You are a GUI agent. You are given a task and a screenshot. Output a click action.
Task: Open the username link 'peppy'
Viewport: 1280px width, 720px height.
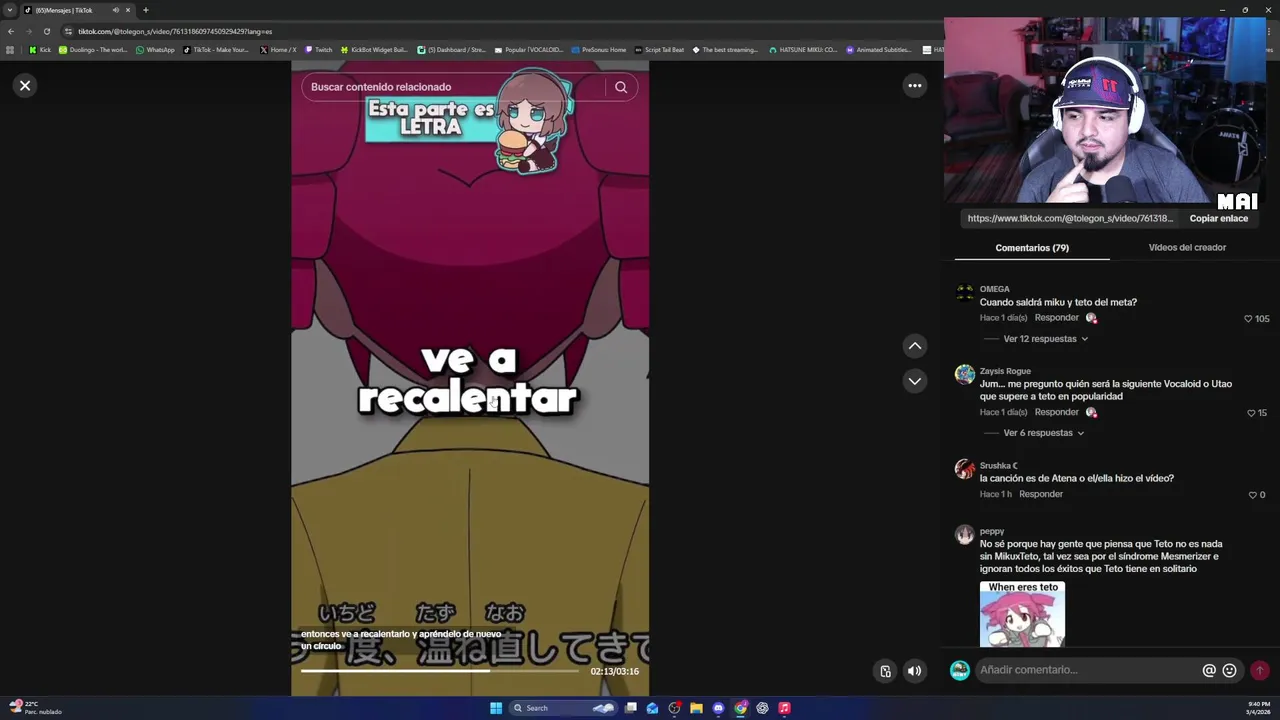point(992,531)
